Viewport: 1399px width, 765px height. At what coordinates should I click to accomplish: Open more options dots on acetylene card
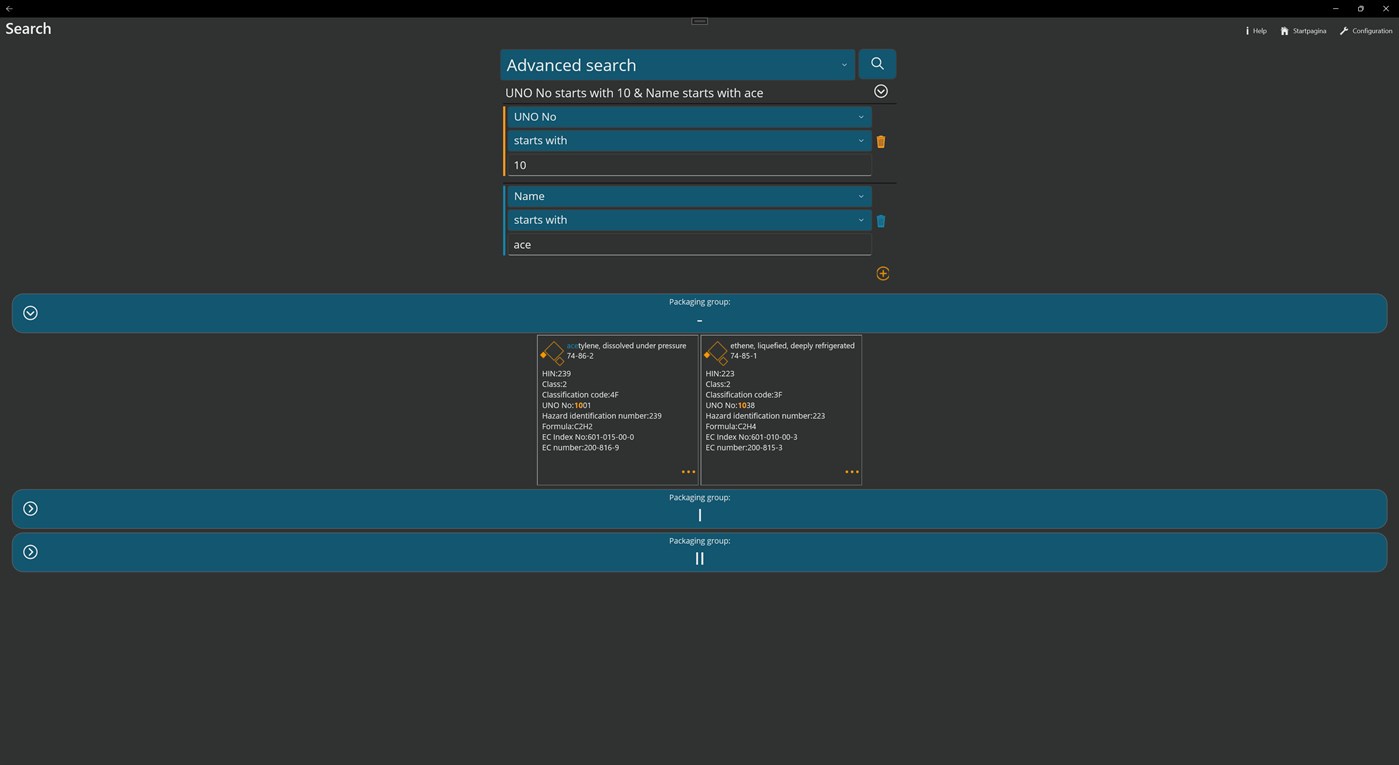point(688,472)
